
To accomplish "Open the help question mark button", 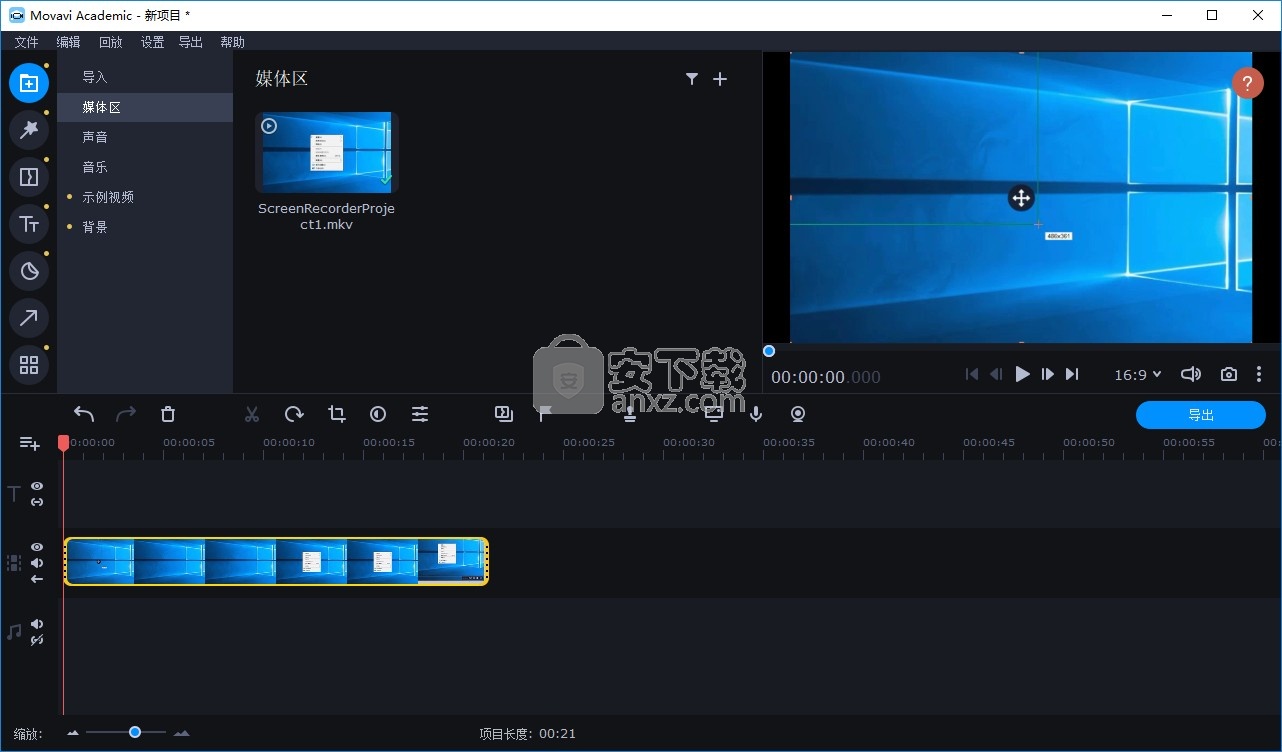I will [1247, 83].
